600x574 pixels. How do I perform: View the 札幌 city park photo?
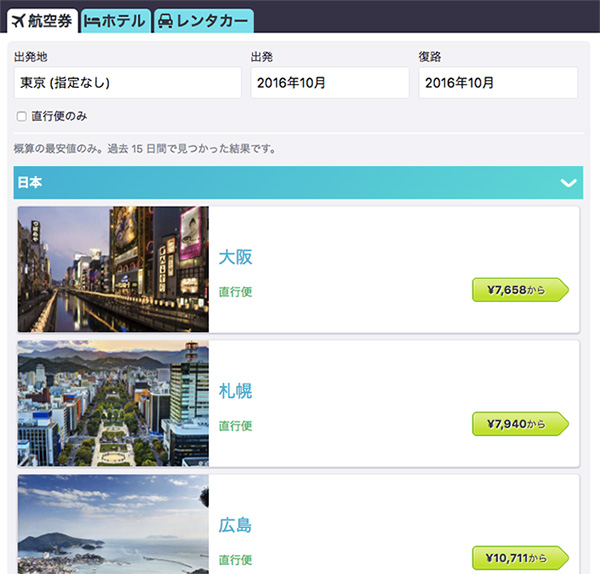pos(113,403)
